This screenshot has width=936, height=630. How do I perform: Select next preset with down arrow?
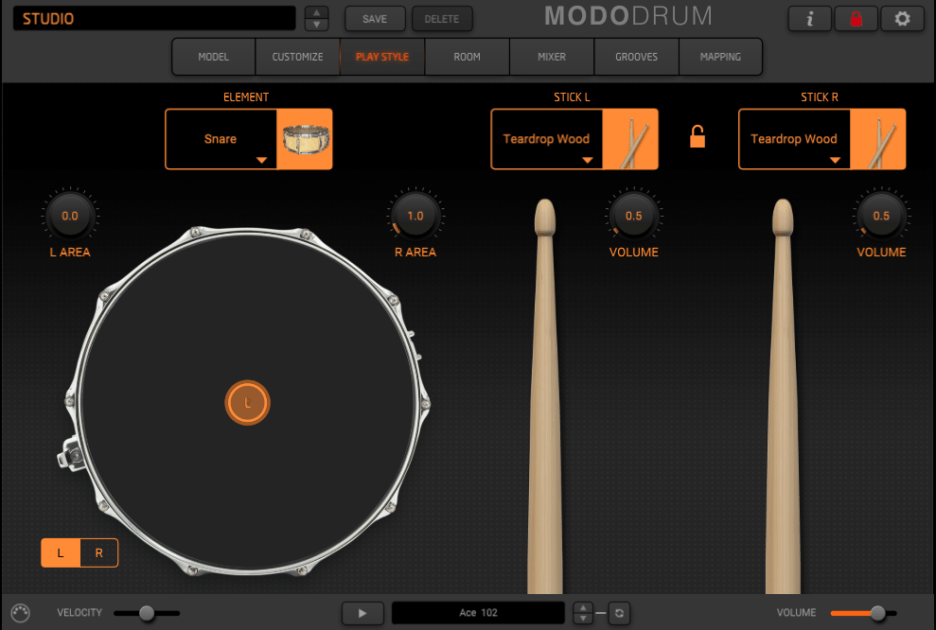[316, 24]
